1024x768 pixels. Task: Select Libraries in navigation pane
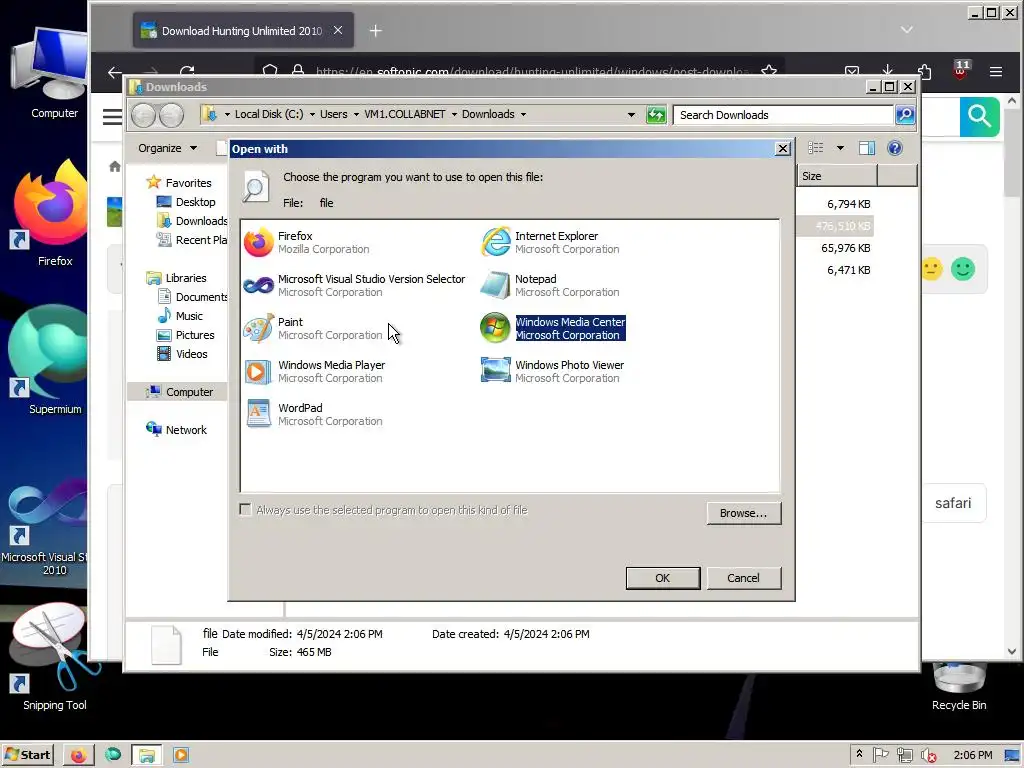(x=177, y=278)
